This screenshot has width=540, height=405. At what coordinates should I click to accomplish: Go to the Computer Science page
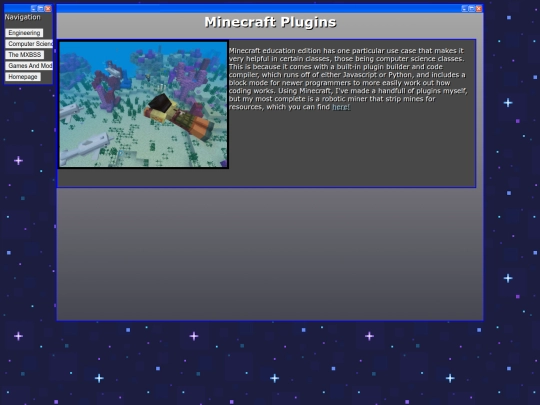(x=29, y=44)
